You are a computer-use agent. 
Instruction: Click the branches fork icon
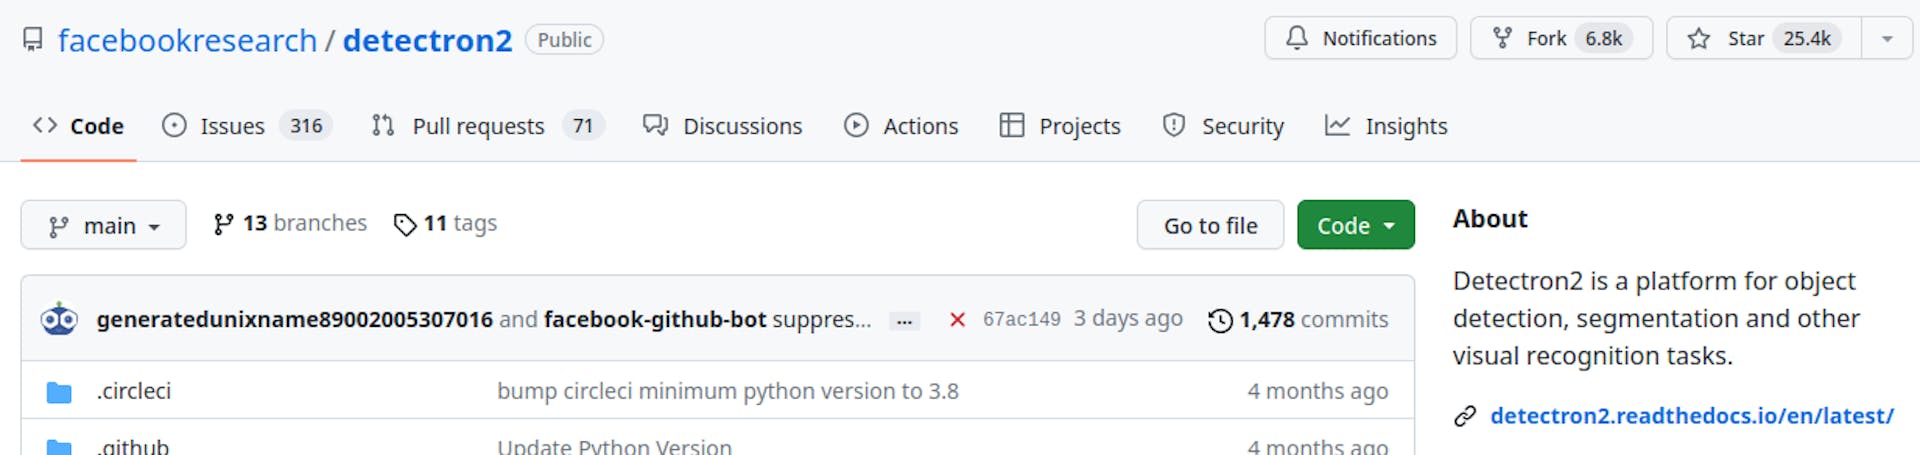[224, 224]
